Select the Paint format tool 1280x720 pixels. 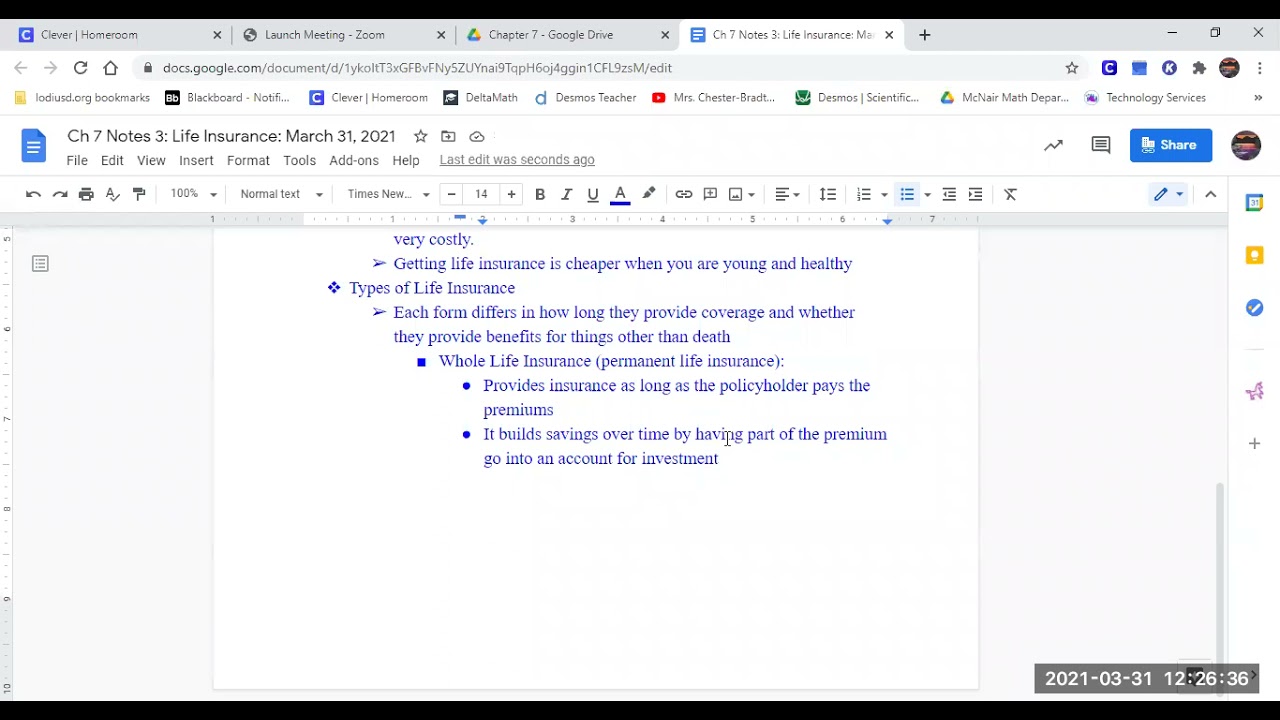(139, 194)
